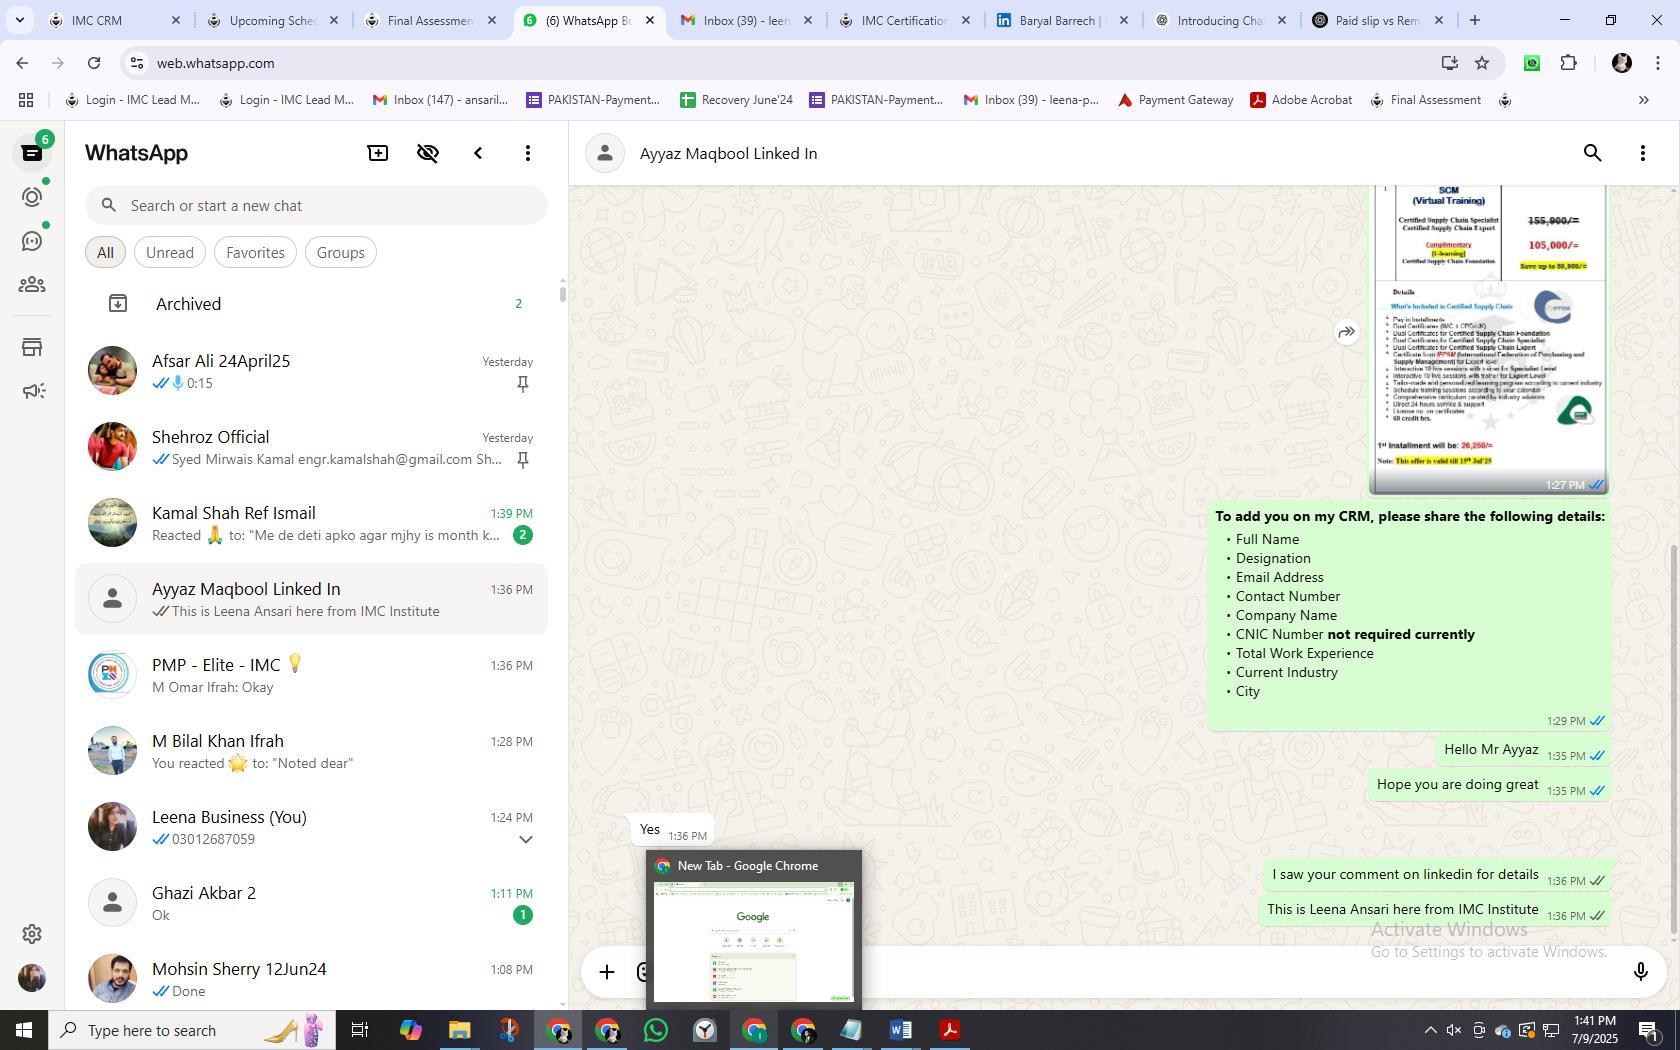The width and height of the screenshot is (1680, 1050).
Task: Open Payment Gateway bookmark
Action: 1176,100
